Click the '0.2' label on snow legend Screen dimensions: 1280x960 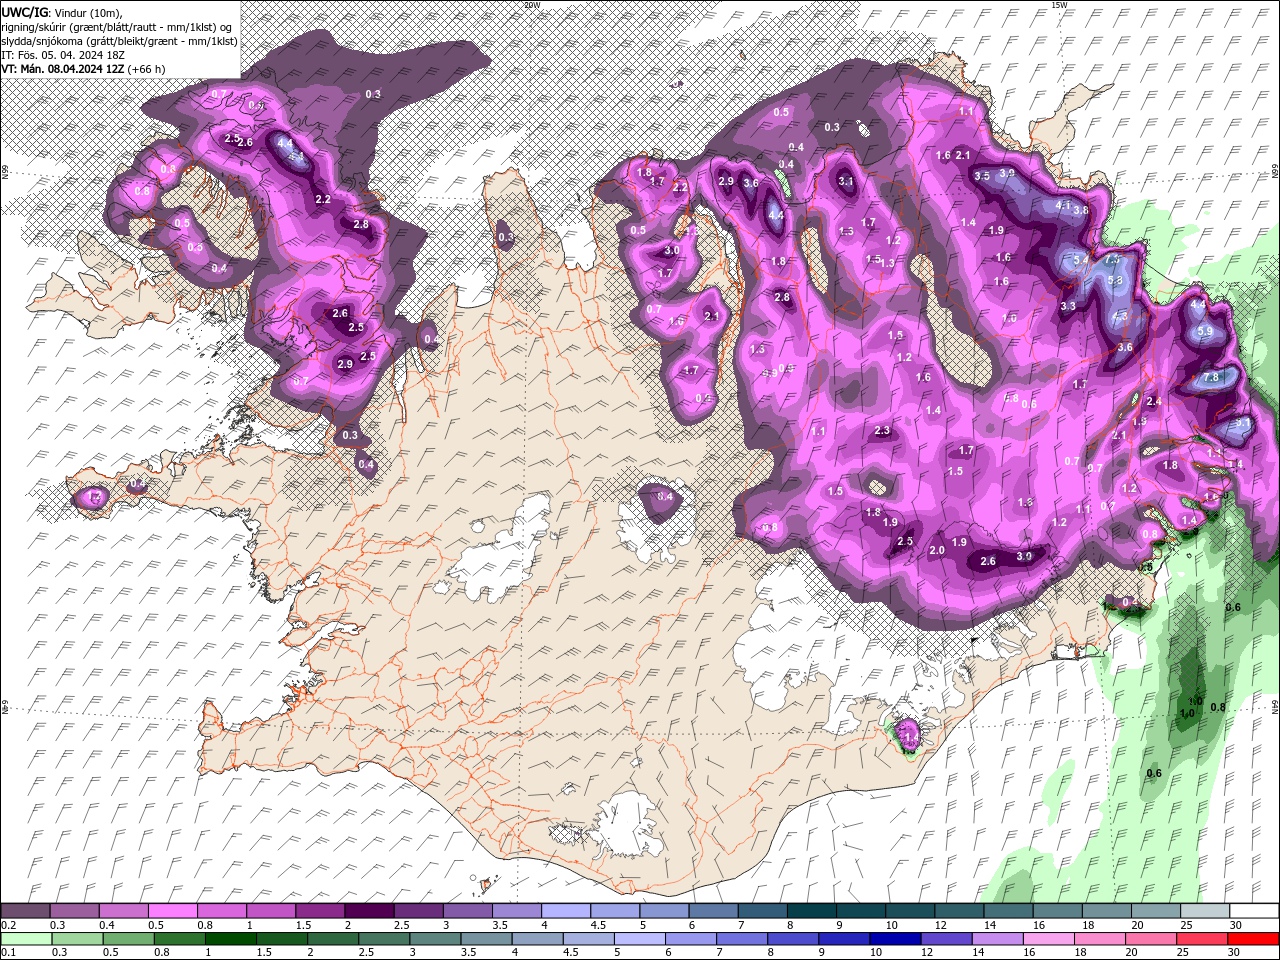point(8,925)
